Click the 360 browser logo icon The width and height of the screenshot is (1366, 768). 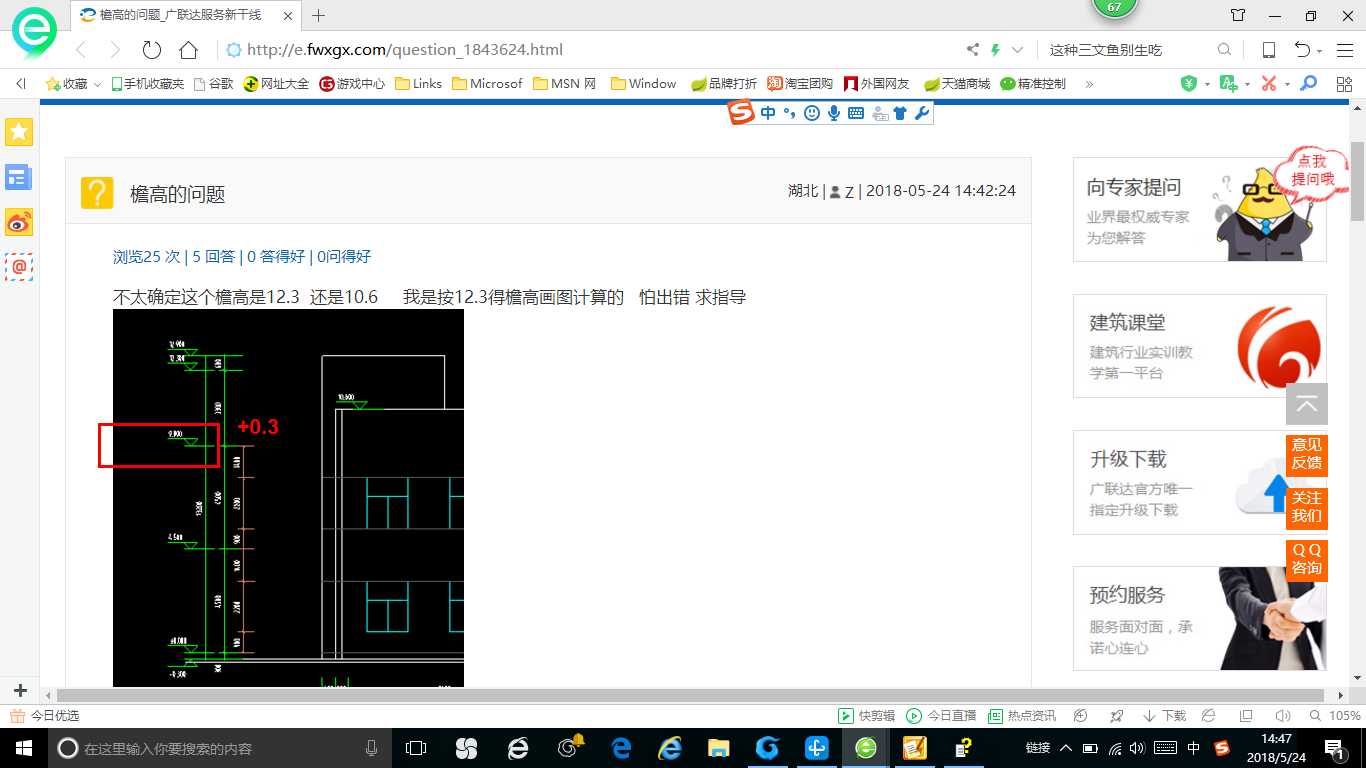[35, 33]
